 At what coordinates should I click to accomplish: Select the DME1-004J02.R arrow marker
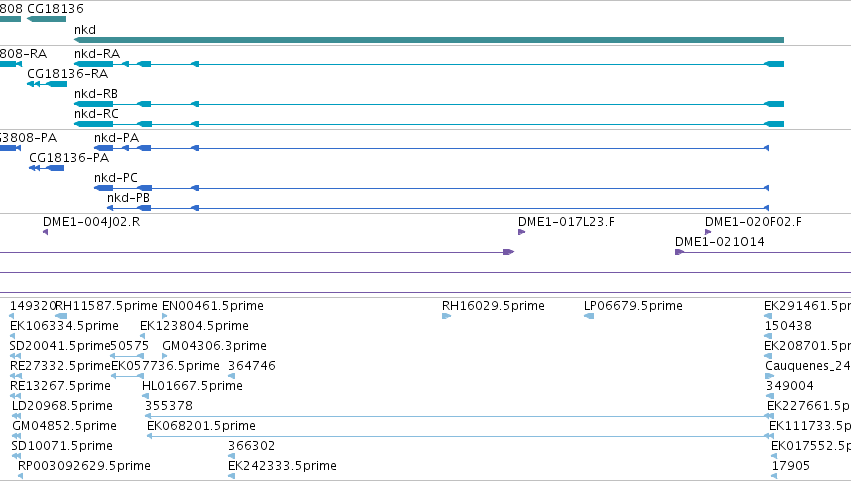[x=46, y=232]
